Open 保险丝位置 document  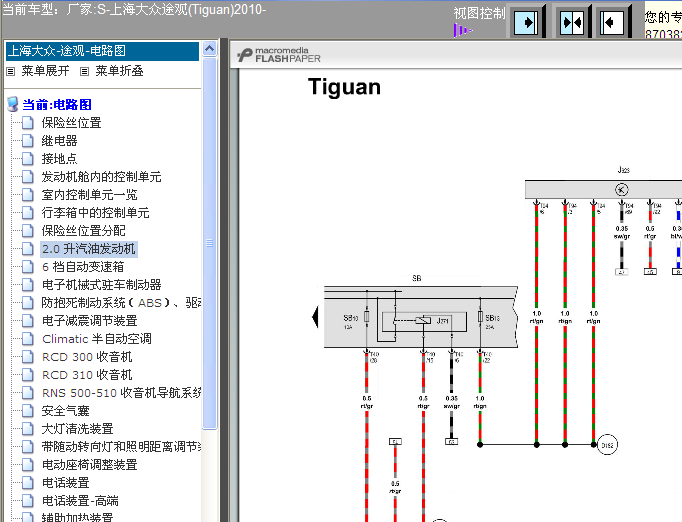(x=71, y=123)
